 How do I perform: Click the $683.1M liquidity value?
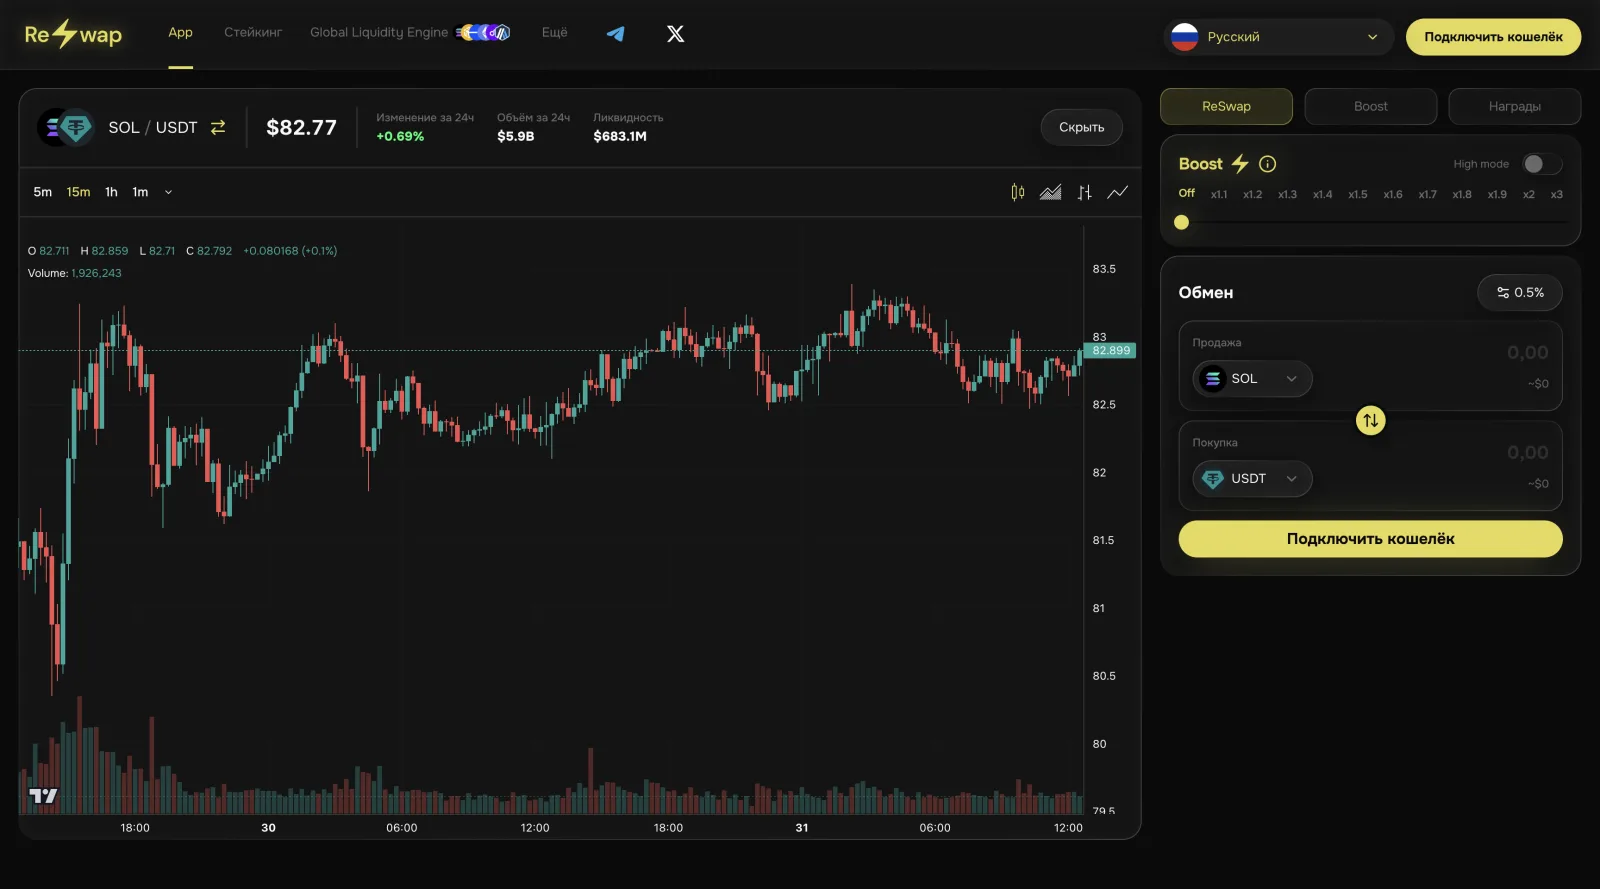620,136
